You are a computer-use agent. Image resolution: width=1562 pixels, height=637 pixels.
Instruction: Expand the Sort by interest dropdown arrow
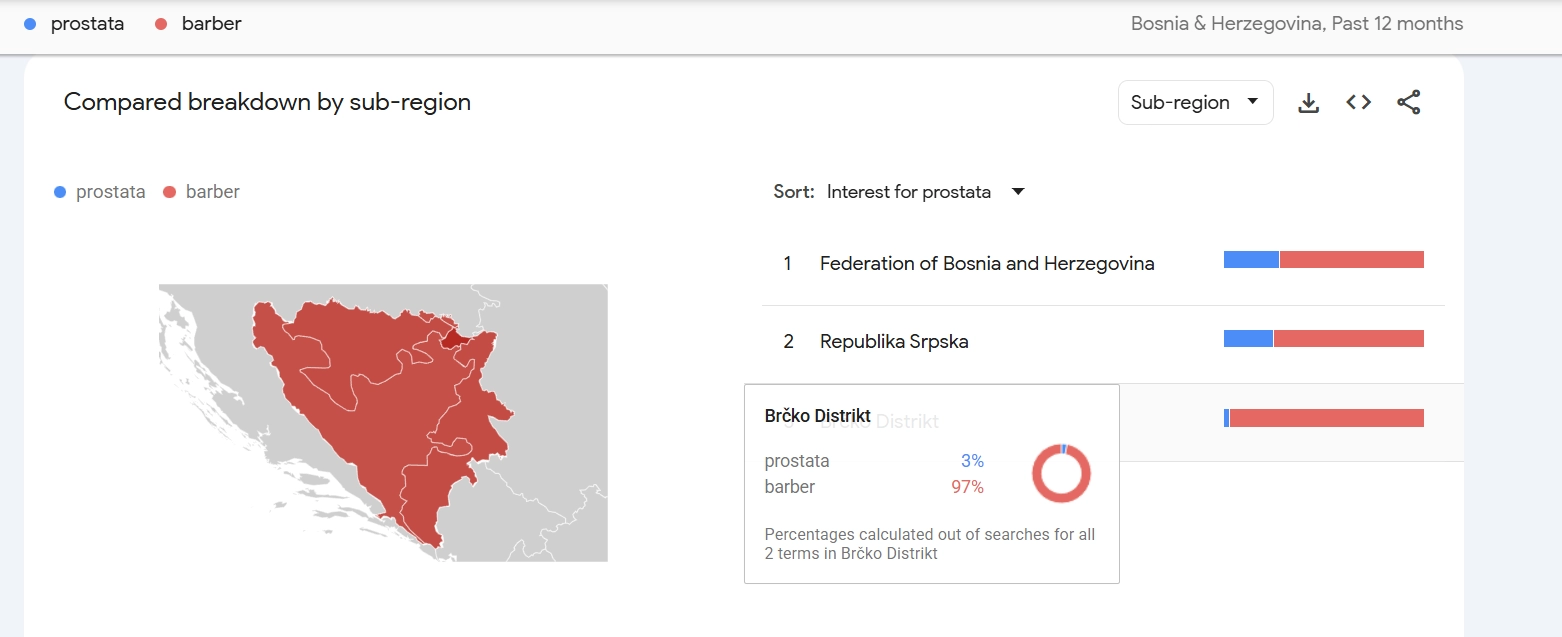tap(1018, 192)
